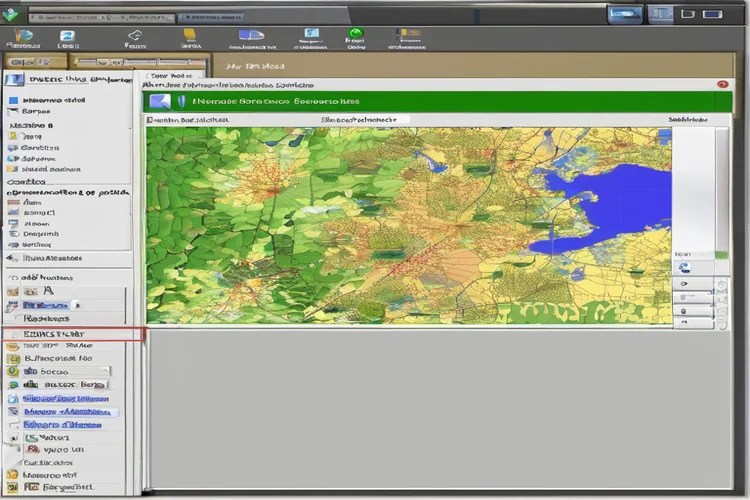Click the small flag icon below the blue square
The width and height of the screenshot is (750, 500).
pos(13,111)
